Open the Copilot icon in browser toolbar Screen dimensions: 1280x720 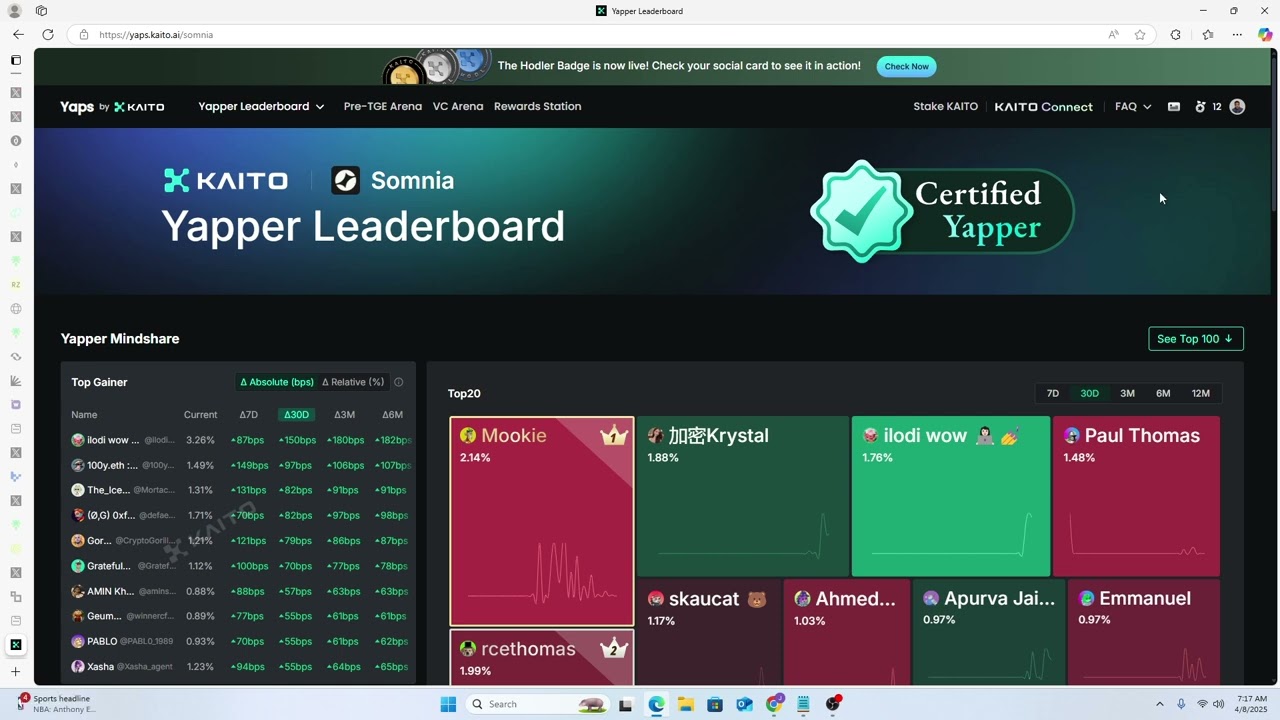tap(1265, 34)
